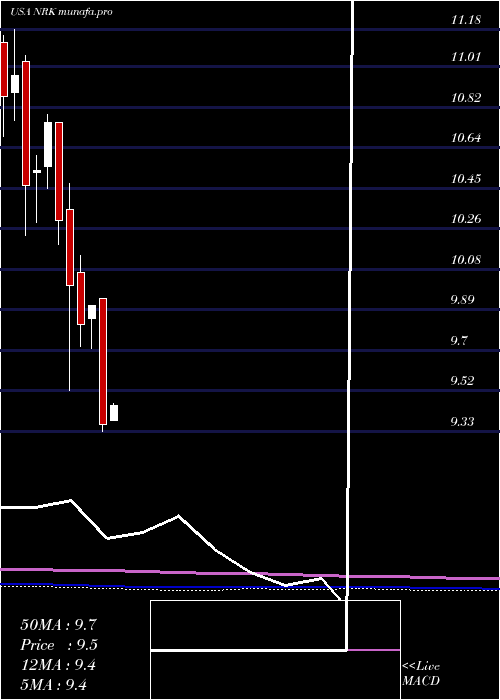Click the 10.08 price axis label
Image resolution: width=500 pixels, height=700 pixels.
(x=466, y=259)
